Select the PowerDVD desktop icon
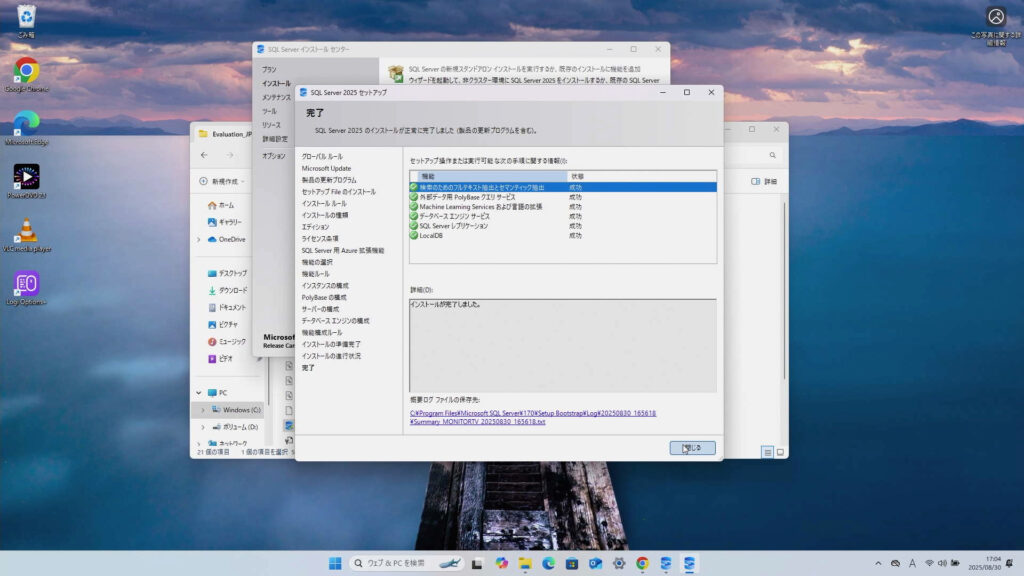 click(26, 182)
